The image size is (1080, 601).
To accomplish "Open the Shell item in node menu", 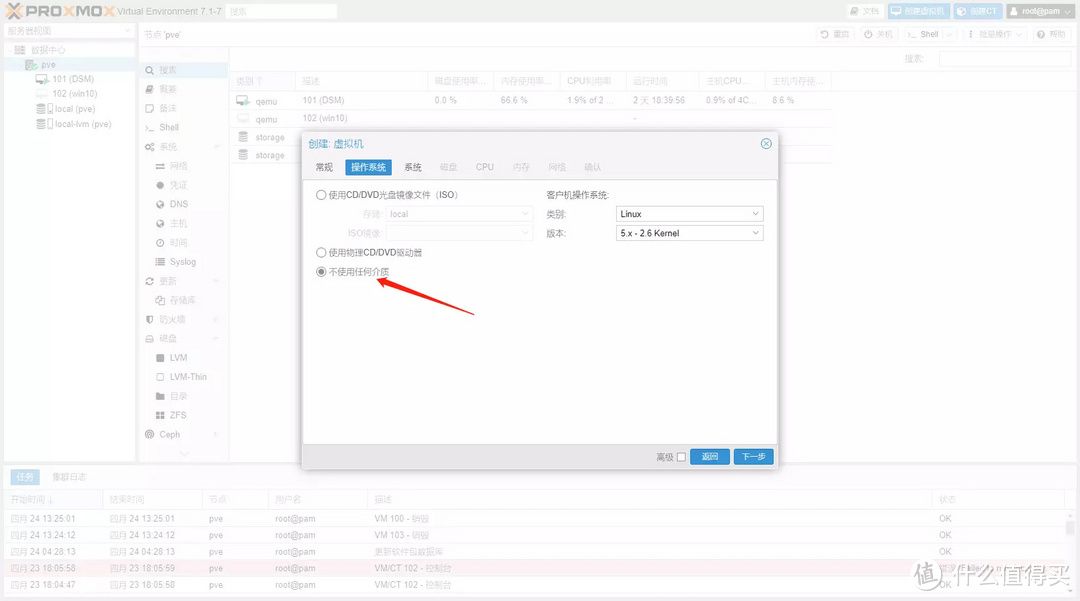I will 183,127.
